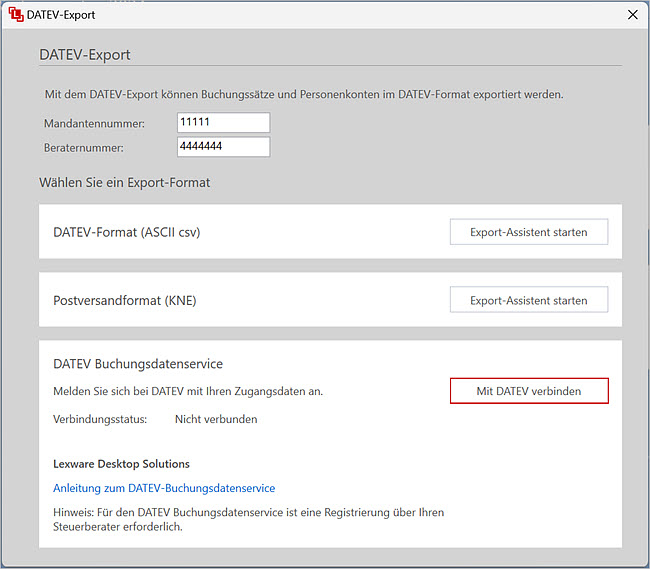Click the 'Verbindungsstatus:' label
Image resolution: width=650 pixels, height=569 pixels.
(x=100, y=419)
